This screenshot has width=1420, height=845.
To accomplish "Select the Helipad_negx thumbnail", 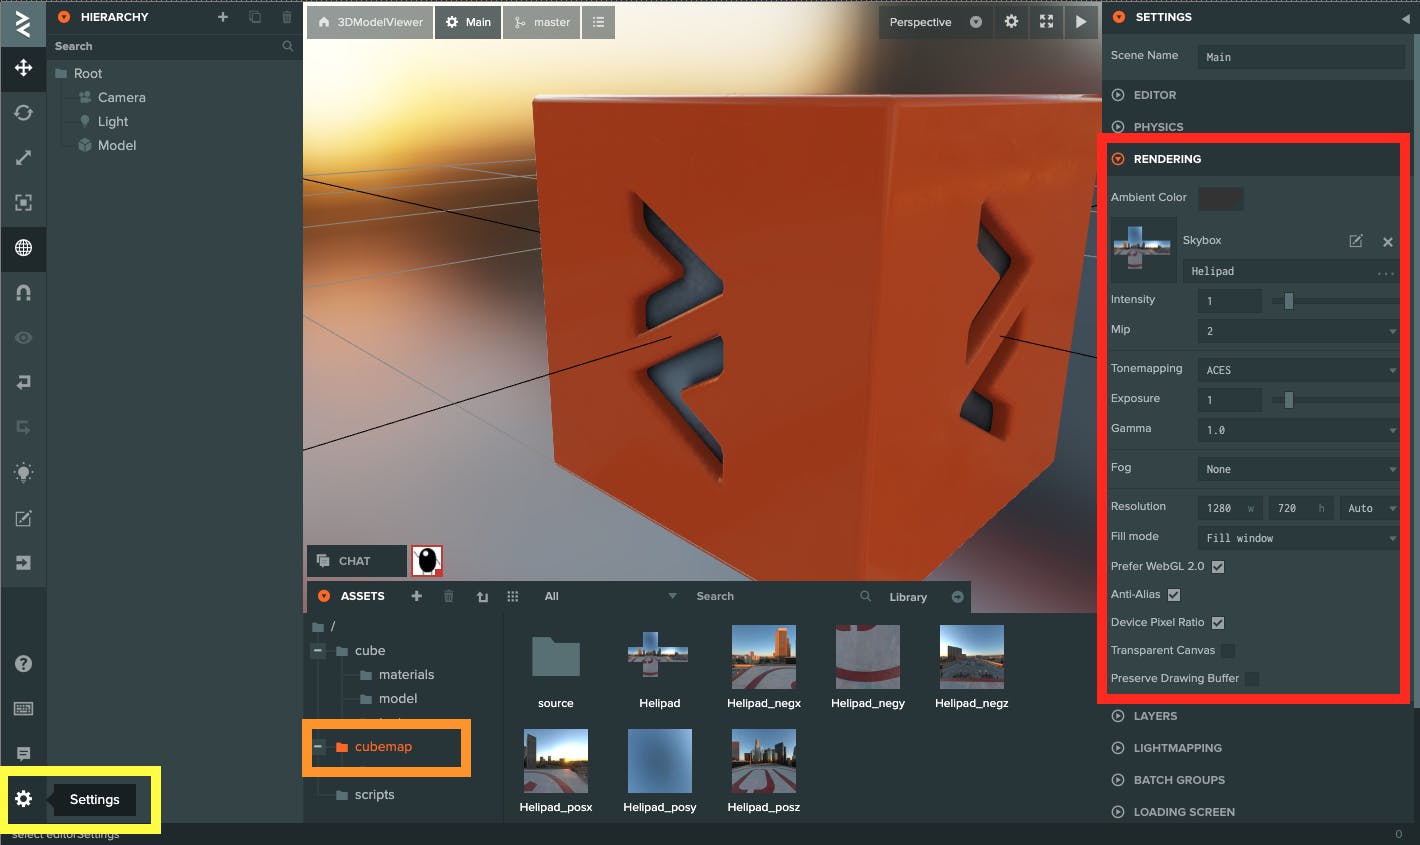I will pos(764,657).
